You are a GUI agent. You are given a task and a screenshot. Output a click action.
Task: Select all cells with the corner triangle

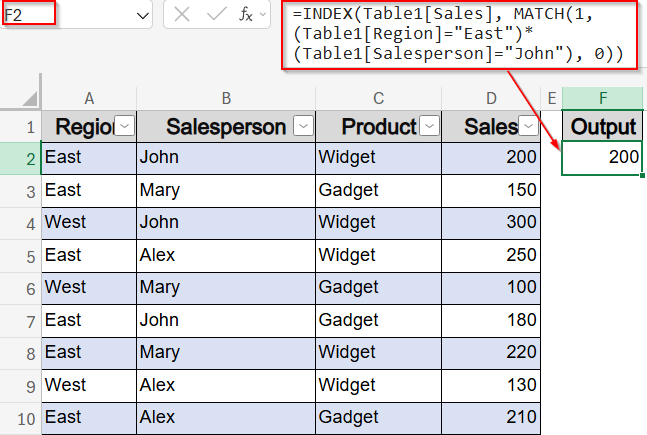coord(30,98)
